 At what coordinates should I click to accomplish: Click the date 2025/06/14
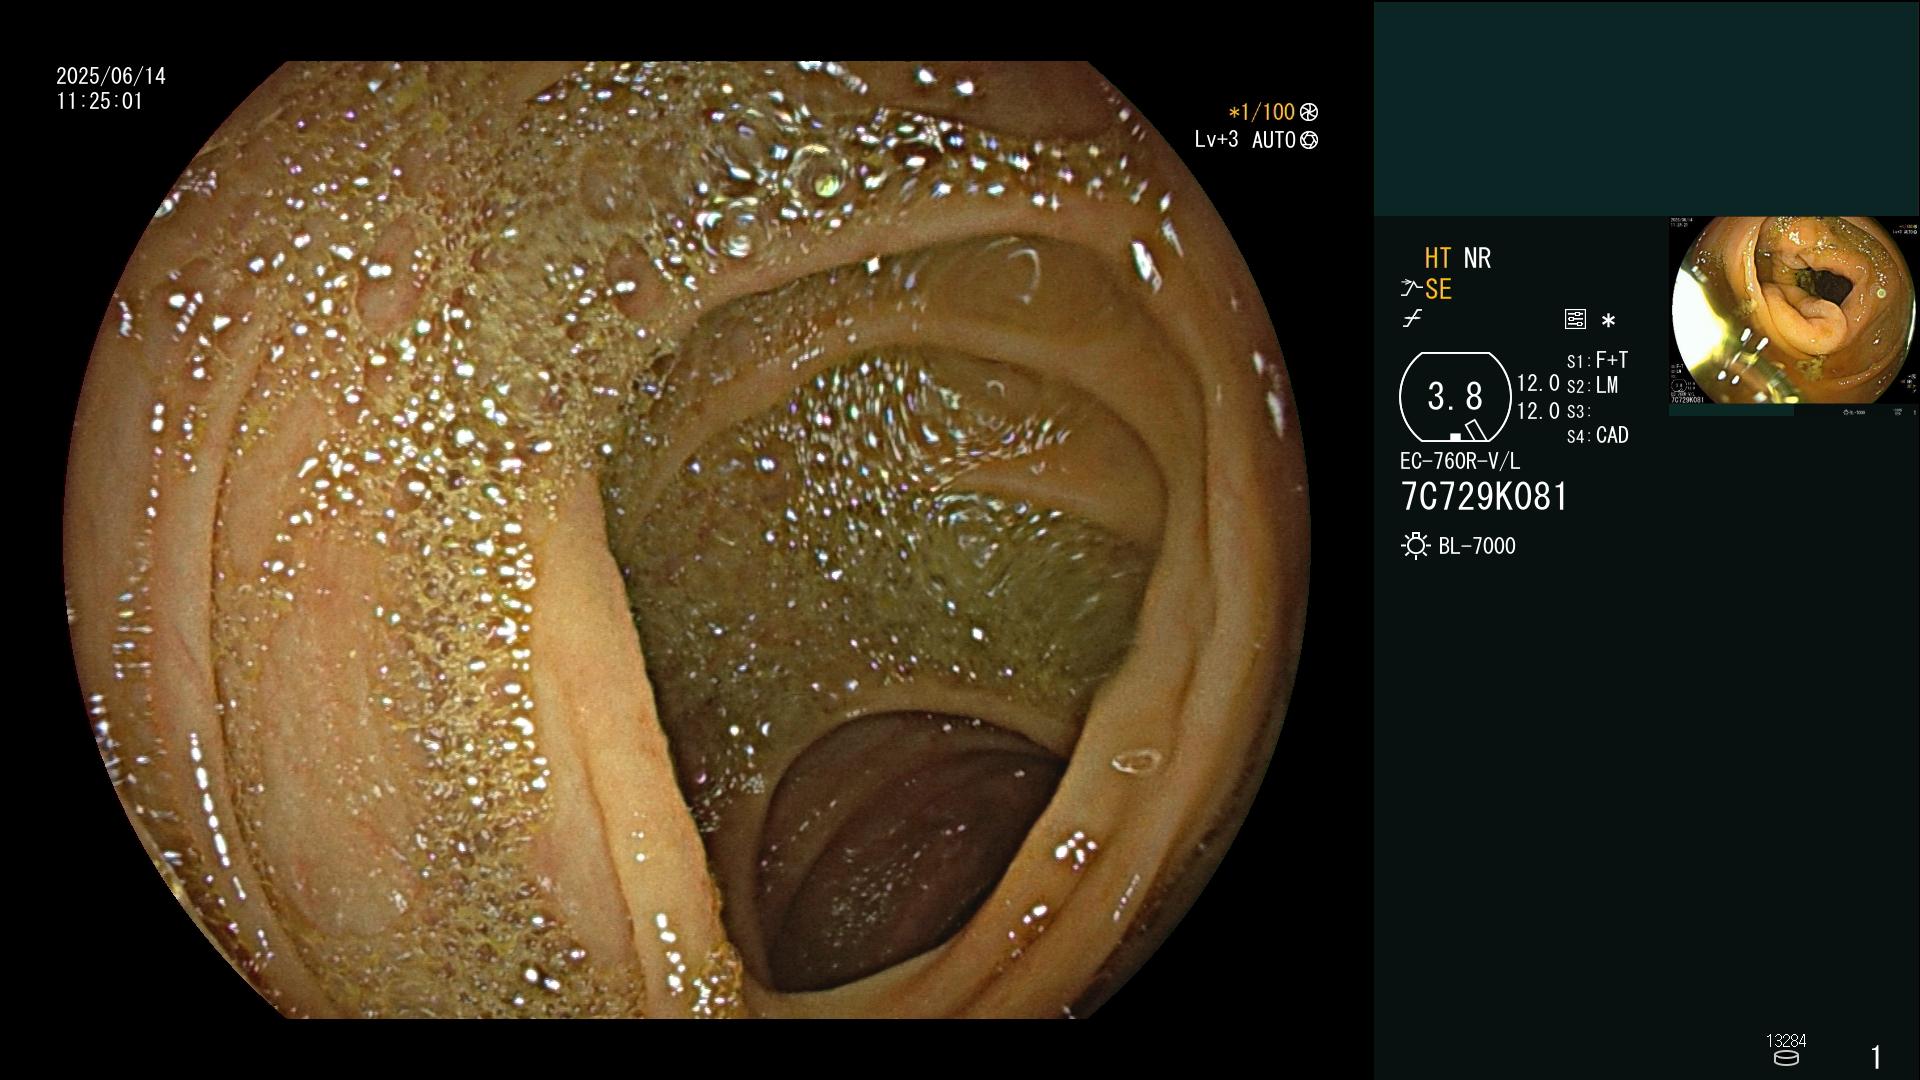point(111,76)
